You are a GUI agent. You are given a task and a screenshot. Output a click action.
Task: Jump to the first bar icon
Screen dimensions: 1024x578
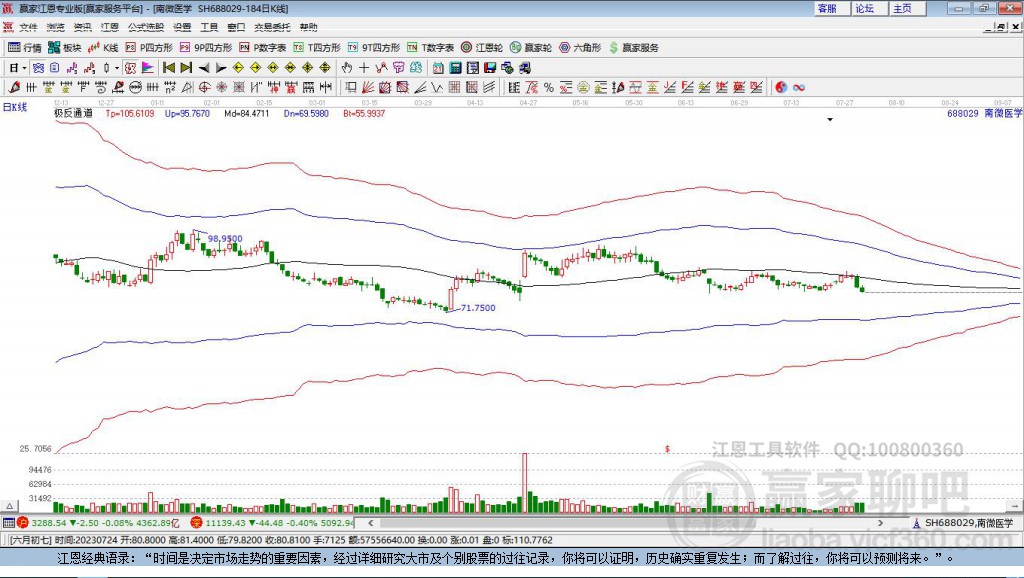coord(169,68)
